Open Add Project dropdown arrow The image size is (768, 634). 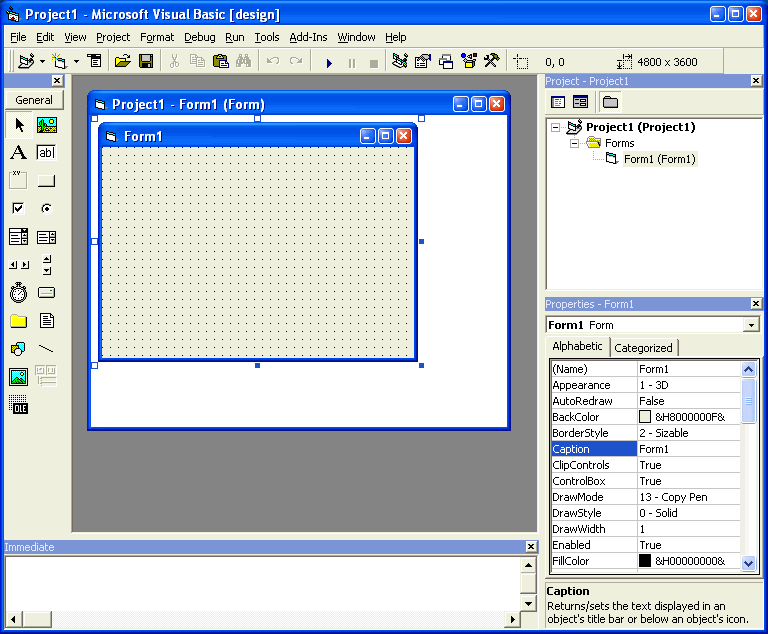click(x=42, y=61)
